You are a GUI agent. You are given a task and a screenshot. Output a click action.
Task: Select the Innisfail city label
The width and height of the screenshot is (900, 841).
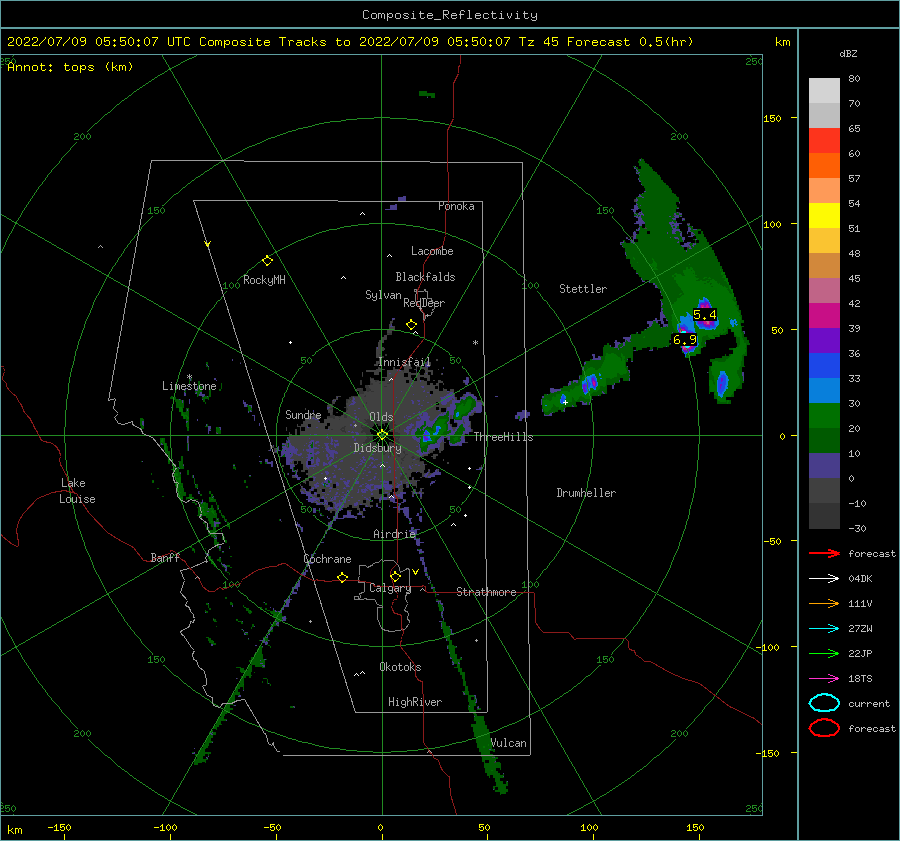404,362
